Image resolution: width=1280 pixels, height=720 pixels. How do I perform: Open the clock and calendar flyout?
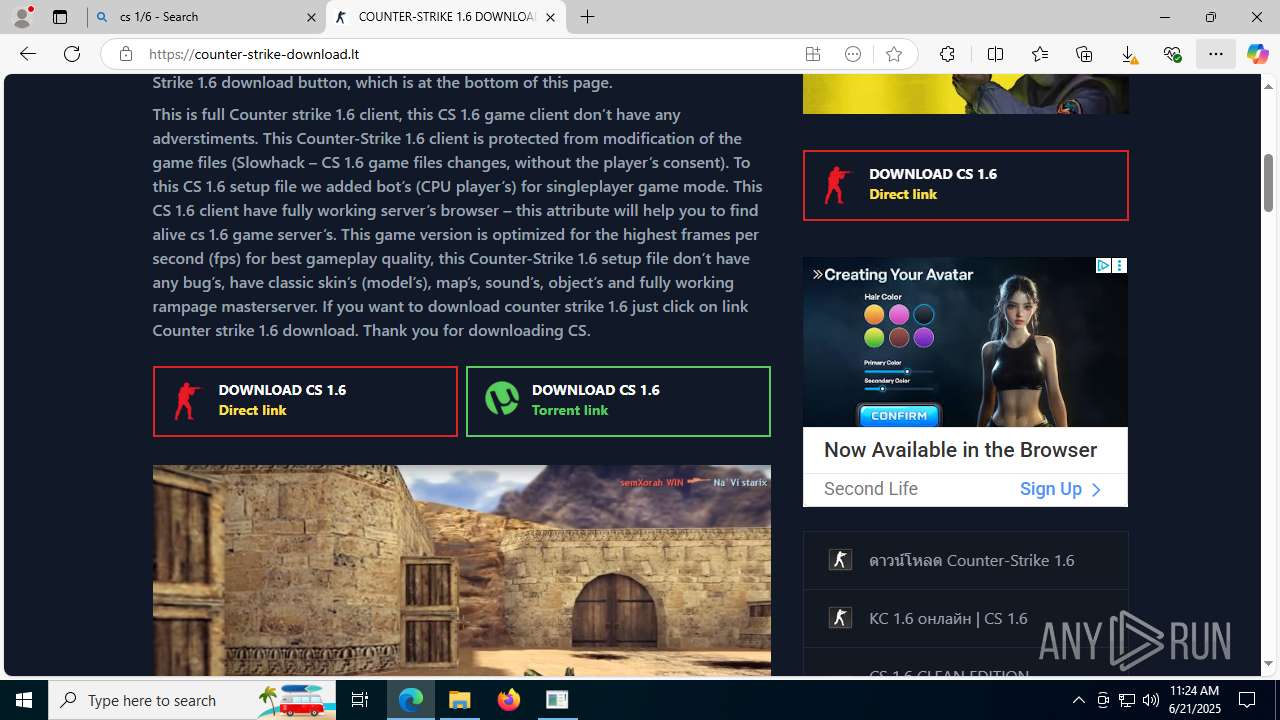[1194, 700]
